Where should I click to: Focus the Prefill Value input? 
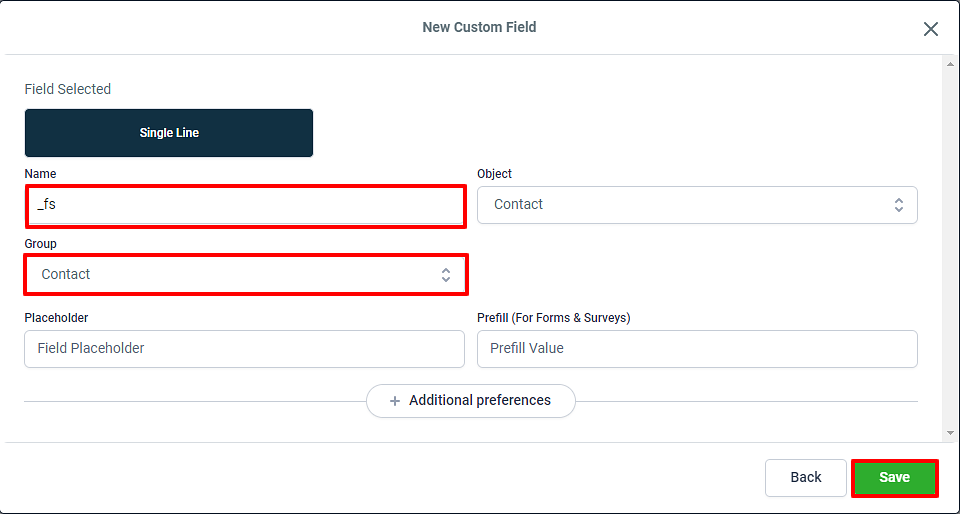click(x=697, y=349)
